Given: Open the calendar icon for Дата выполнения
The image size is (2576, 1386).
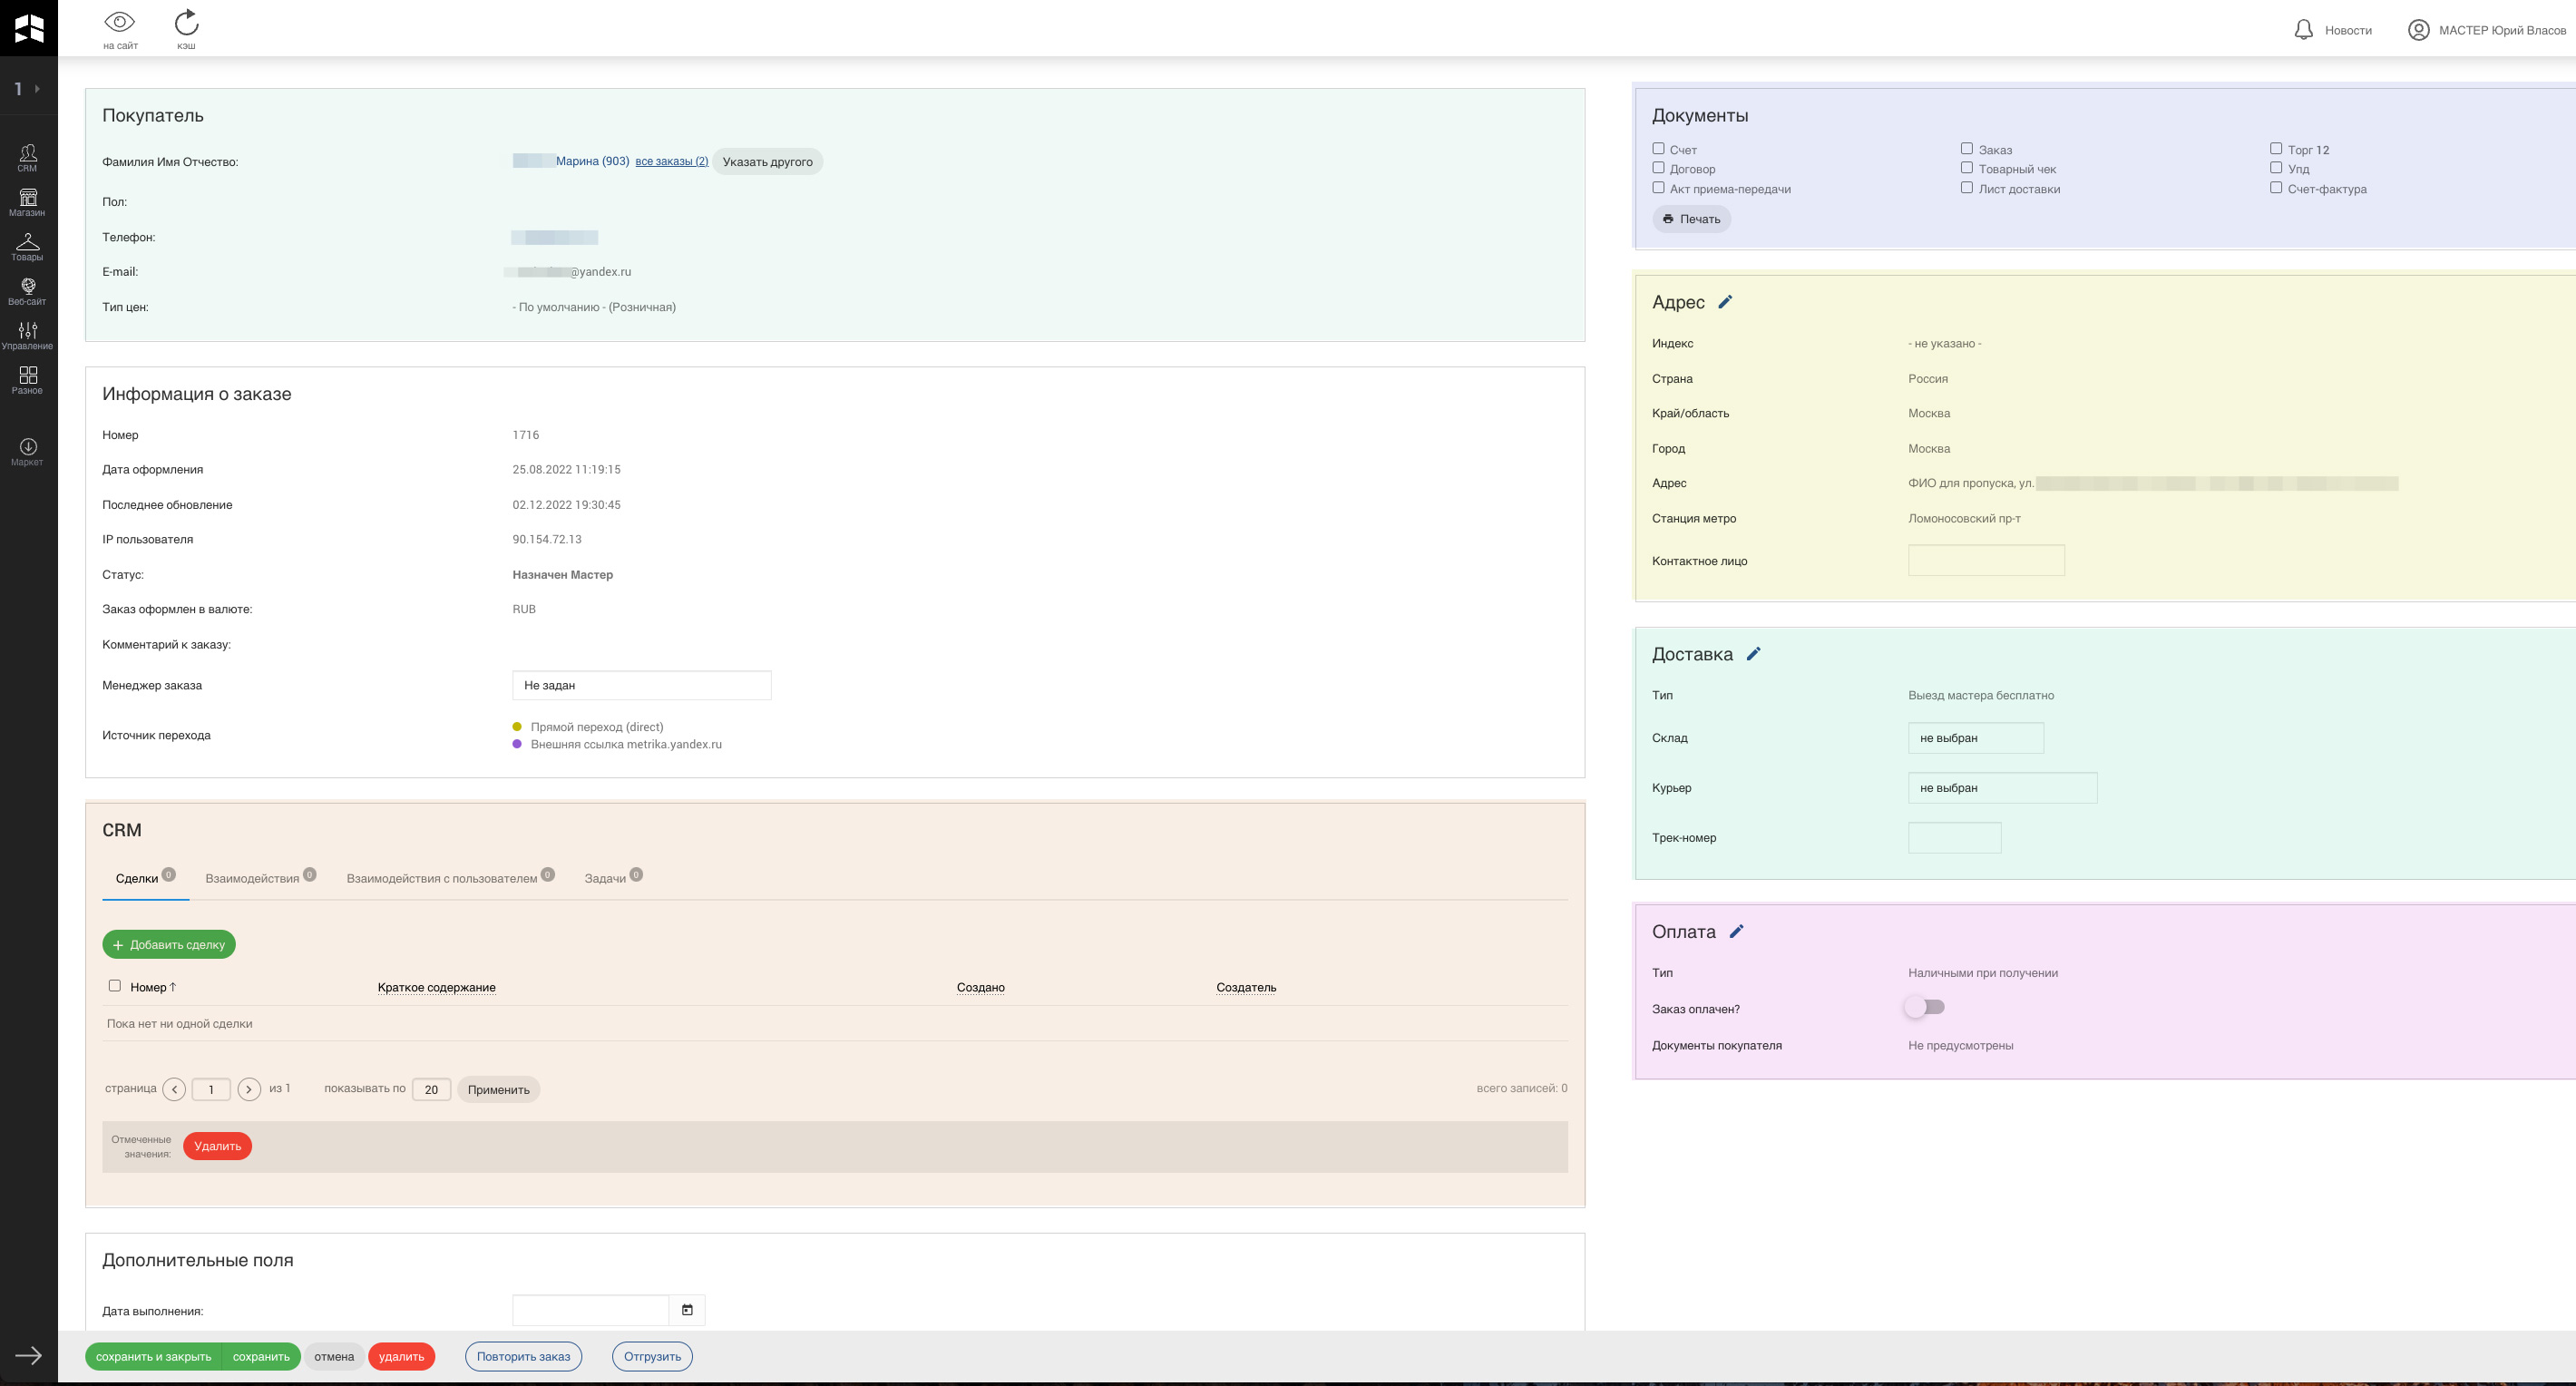Looking at the screenshot, I should tap(687, 1310).
